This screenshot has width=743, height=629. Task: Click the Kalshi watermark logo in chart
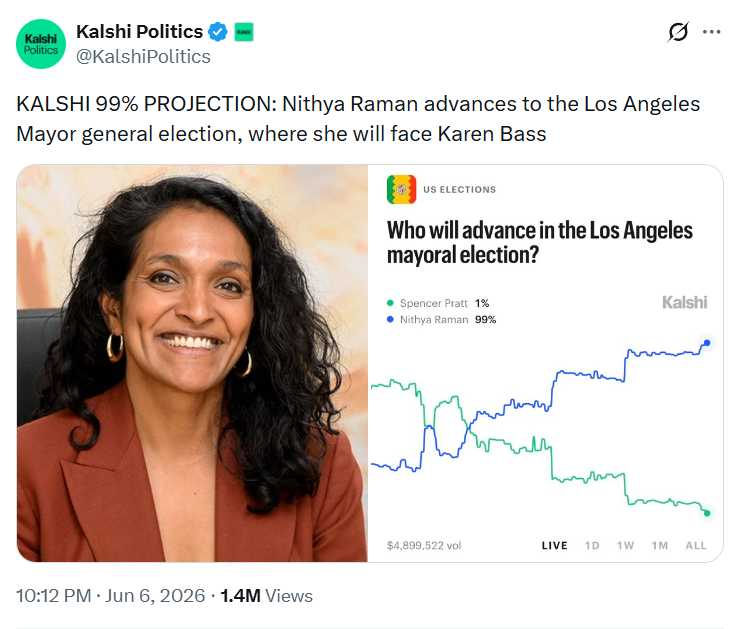coord(684,302)
